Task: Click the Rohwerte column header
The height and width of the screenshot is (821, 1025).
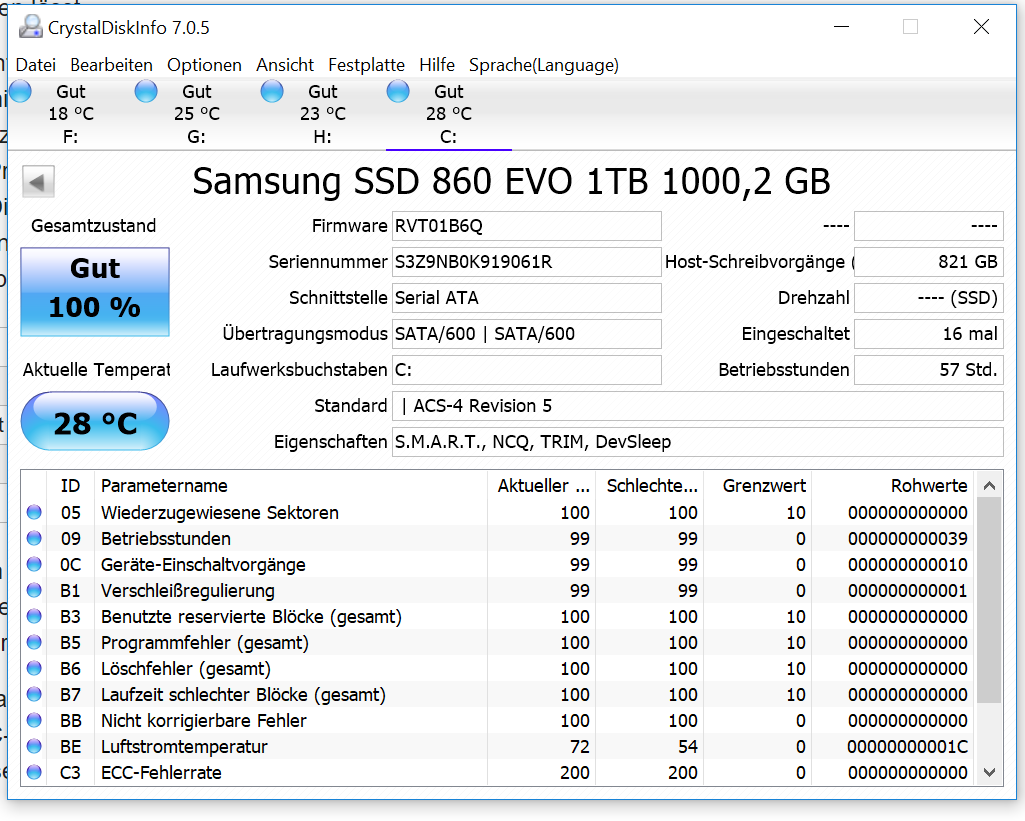Action: [x=892, y=486]
